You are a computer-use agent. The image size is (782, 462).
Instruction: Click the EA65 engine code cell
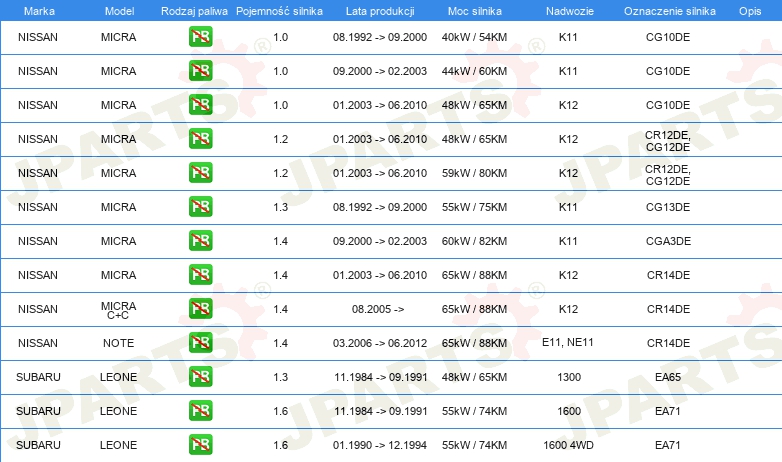668,377
